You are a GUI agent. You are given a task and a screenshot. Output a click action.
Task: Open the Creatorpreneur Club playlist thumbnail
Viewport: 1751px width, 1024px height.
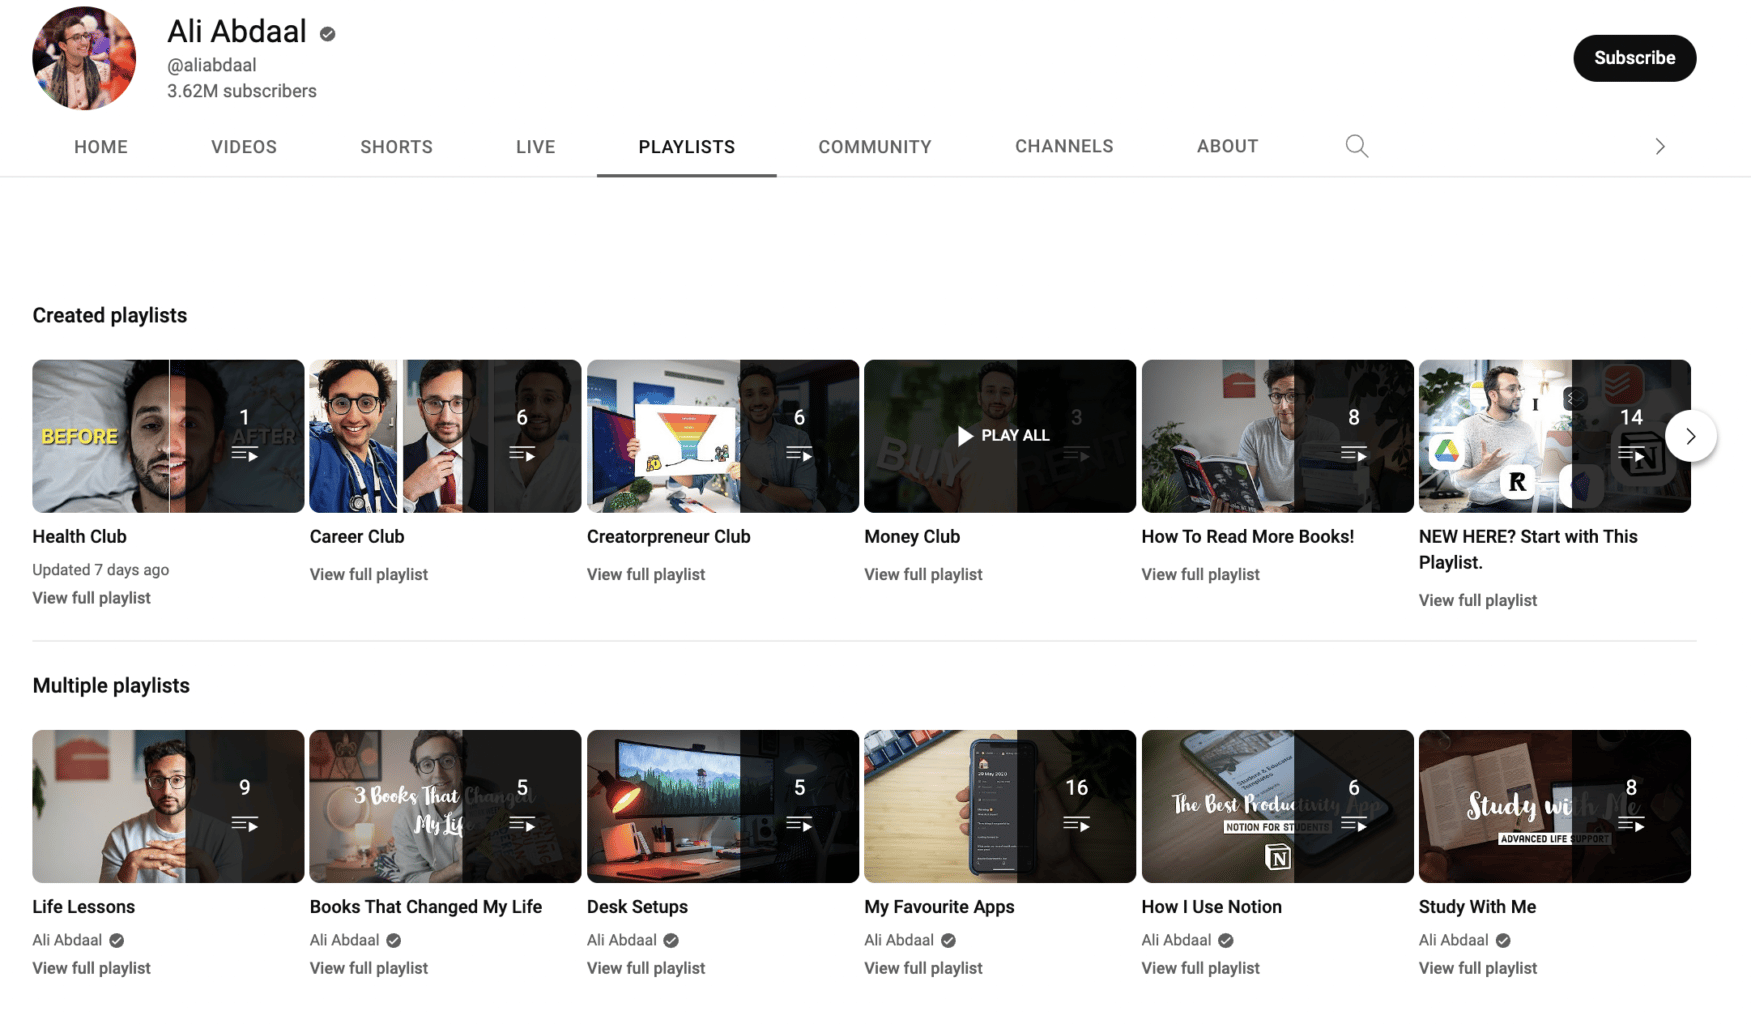point(722,436)
